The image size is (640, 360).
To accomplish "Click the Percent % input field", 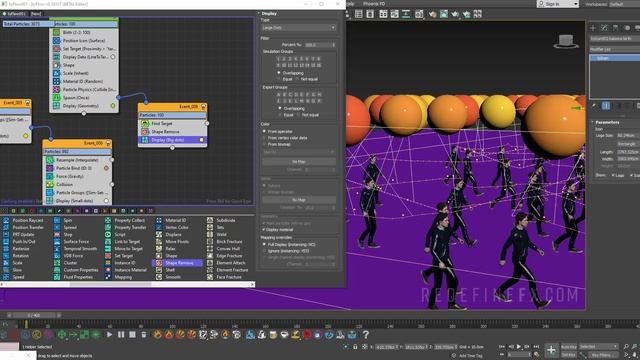I will [320, 44].
